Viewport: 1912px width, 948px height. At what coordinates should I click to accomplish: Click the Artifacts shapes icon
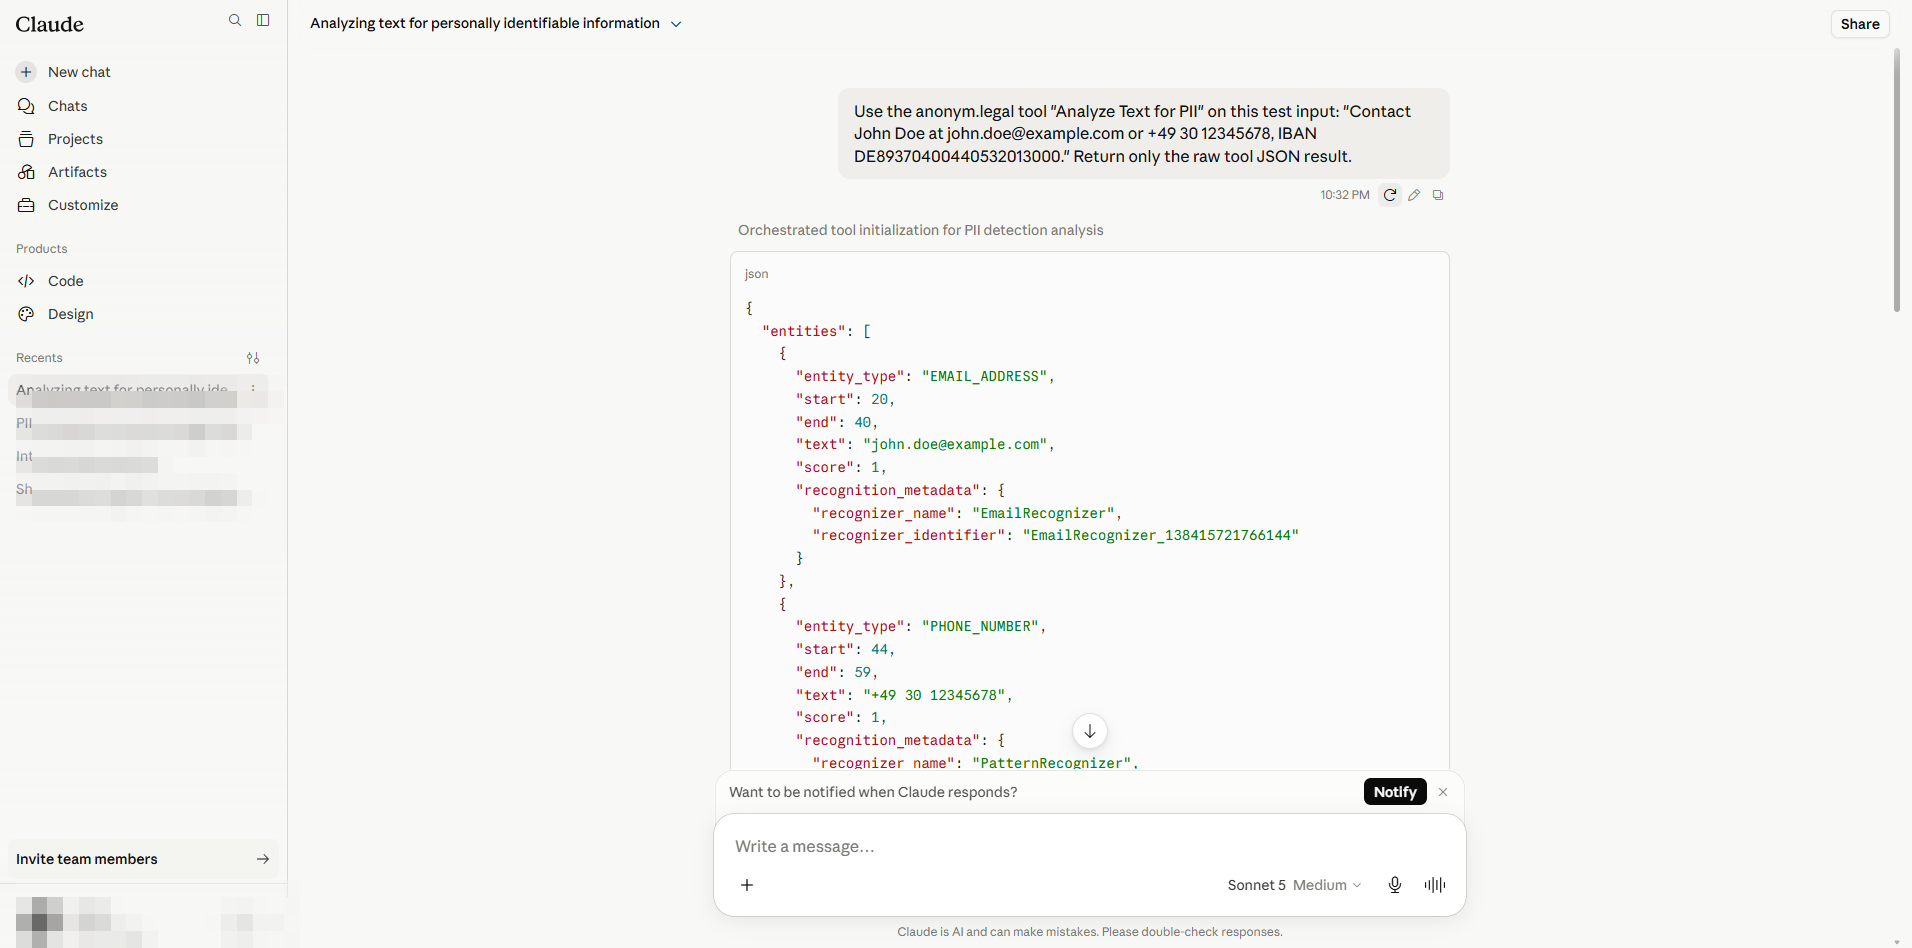click(26, 172)
